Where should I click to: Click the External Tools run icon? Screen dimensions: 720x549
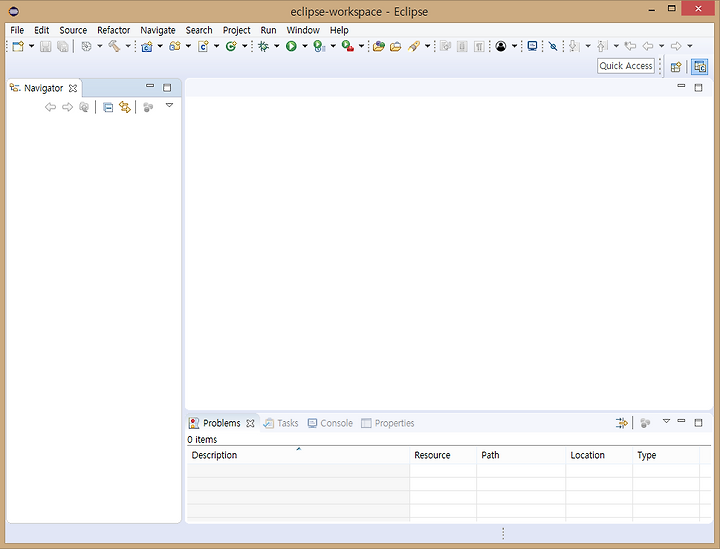click(348, 46)
